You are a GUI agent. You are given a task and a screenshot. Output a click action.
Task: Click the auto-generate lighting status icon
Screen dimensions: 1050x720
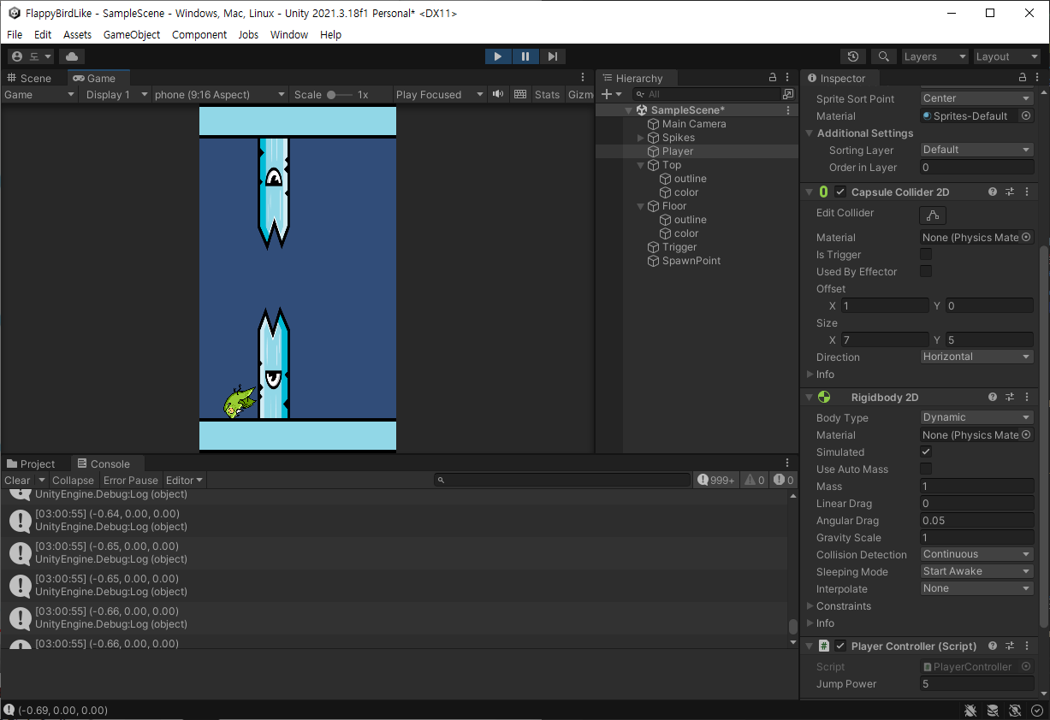click(x=1015, y=711)
